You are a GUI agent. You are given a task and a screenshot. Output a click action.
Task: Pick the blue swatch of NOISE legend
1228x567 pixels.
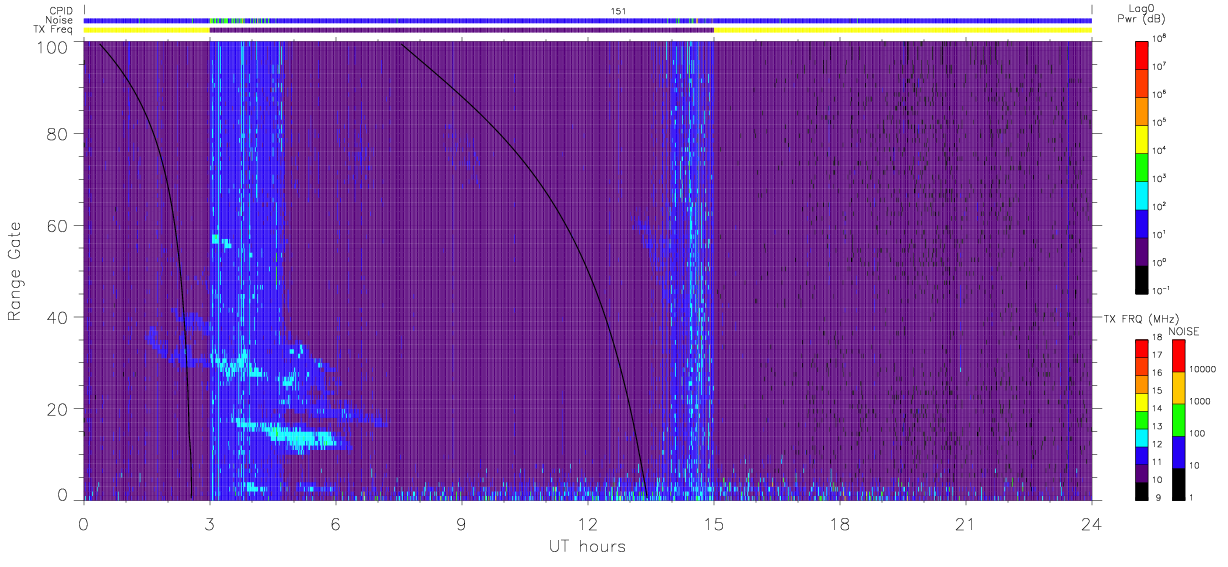tap(1178, 450)
